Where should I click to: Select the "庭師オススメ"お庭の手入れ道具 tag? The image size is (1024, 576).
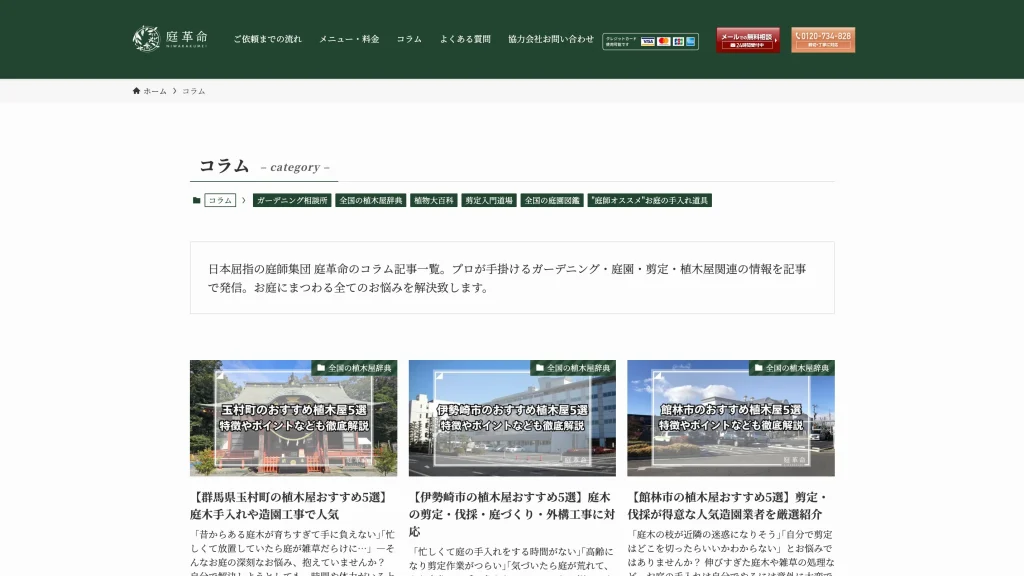[650, 200]
